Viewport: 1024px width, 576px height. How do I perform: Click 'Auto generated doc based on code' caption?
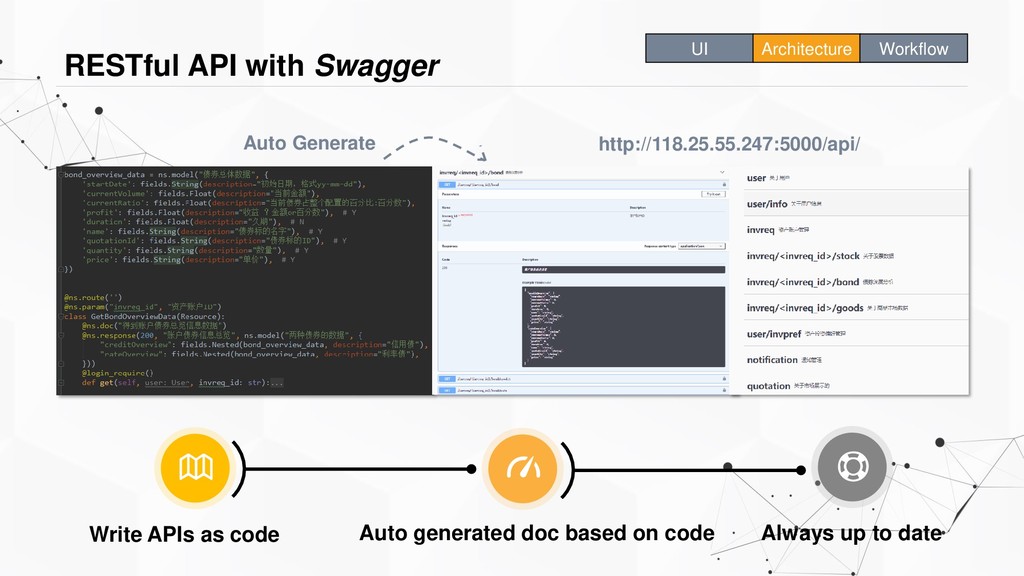click(x=537, y=533)
